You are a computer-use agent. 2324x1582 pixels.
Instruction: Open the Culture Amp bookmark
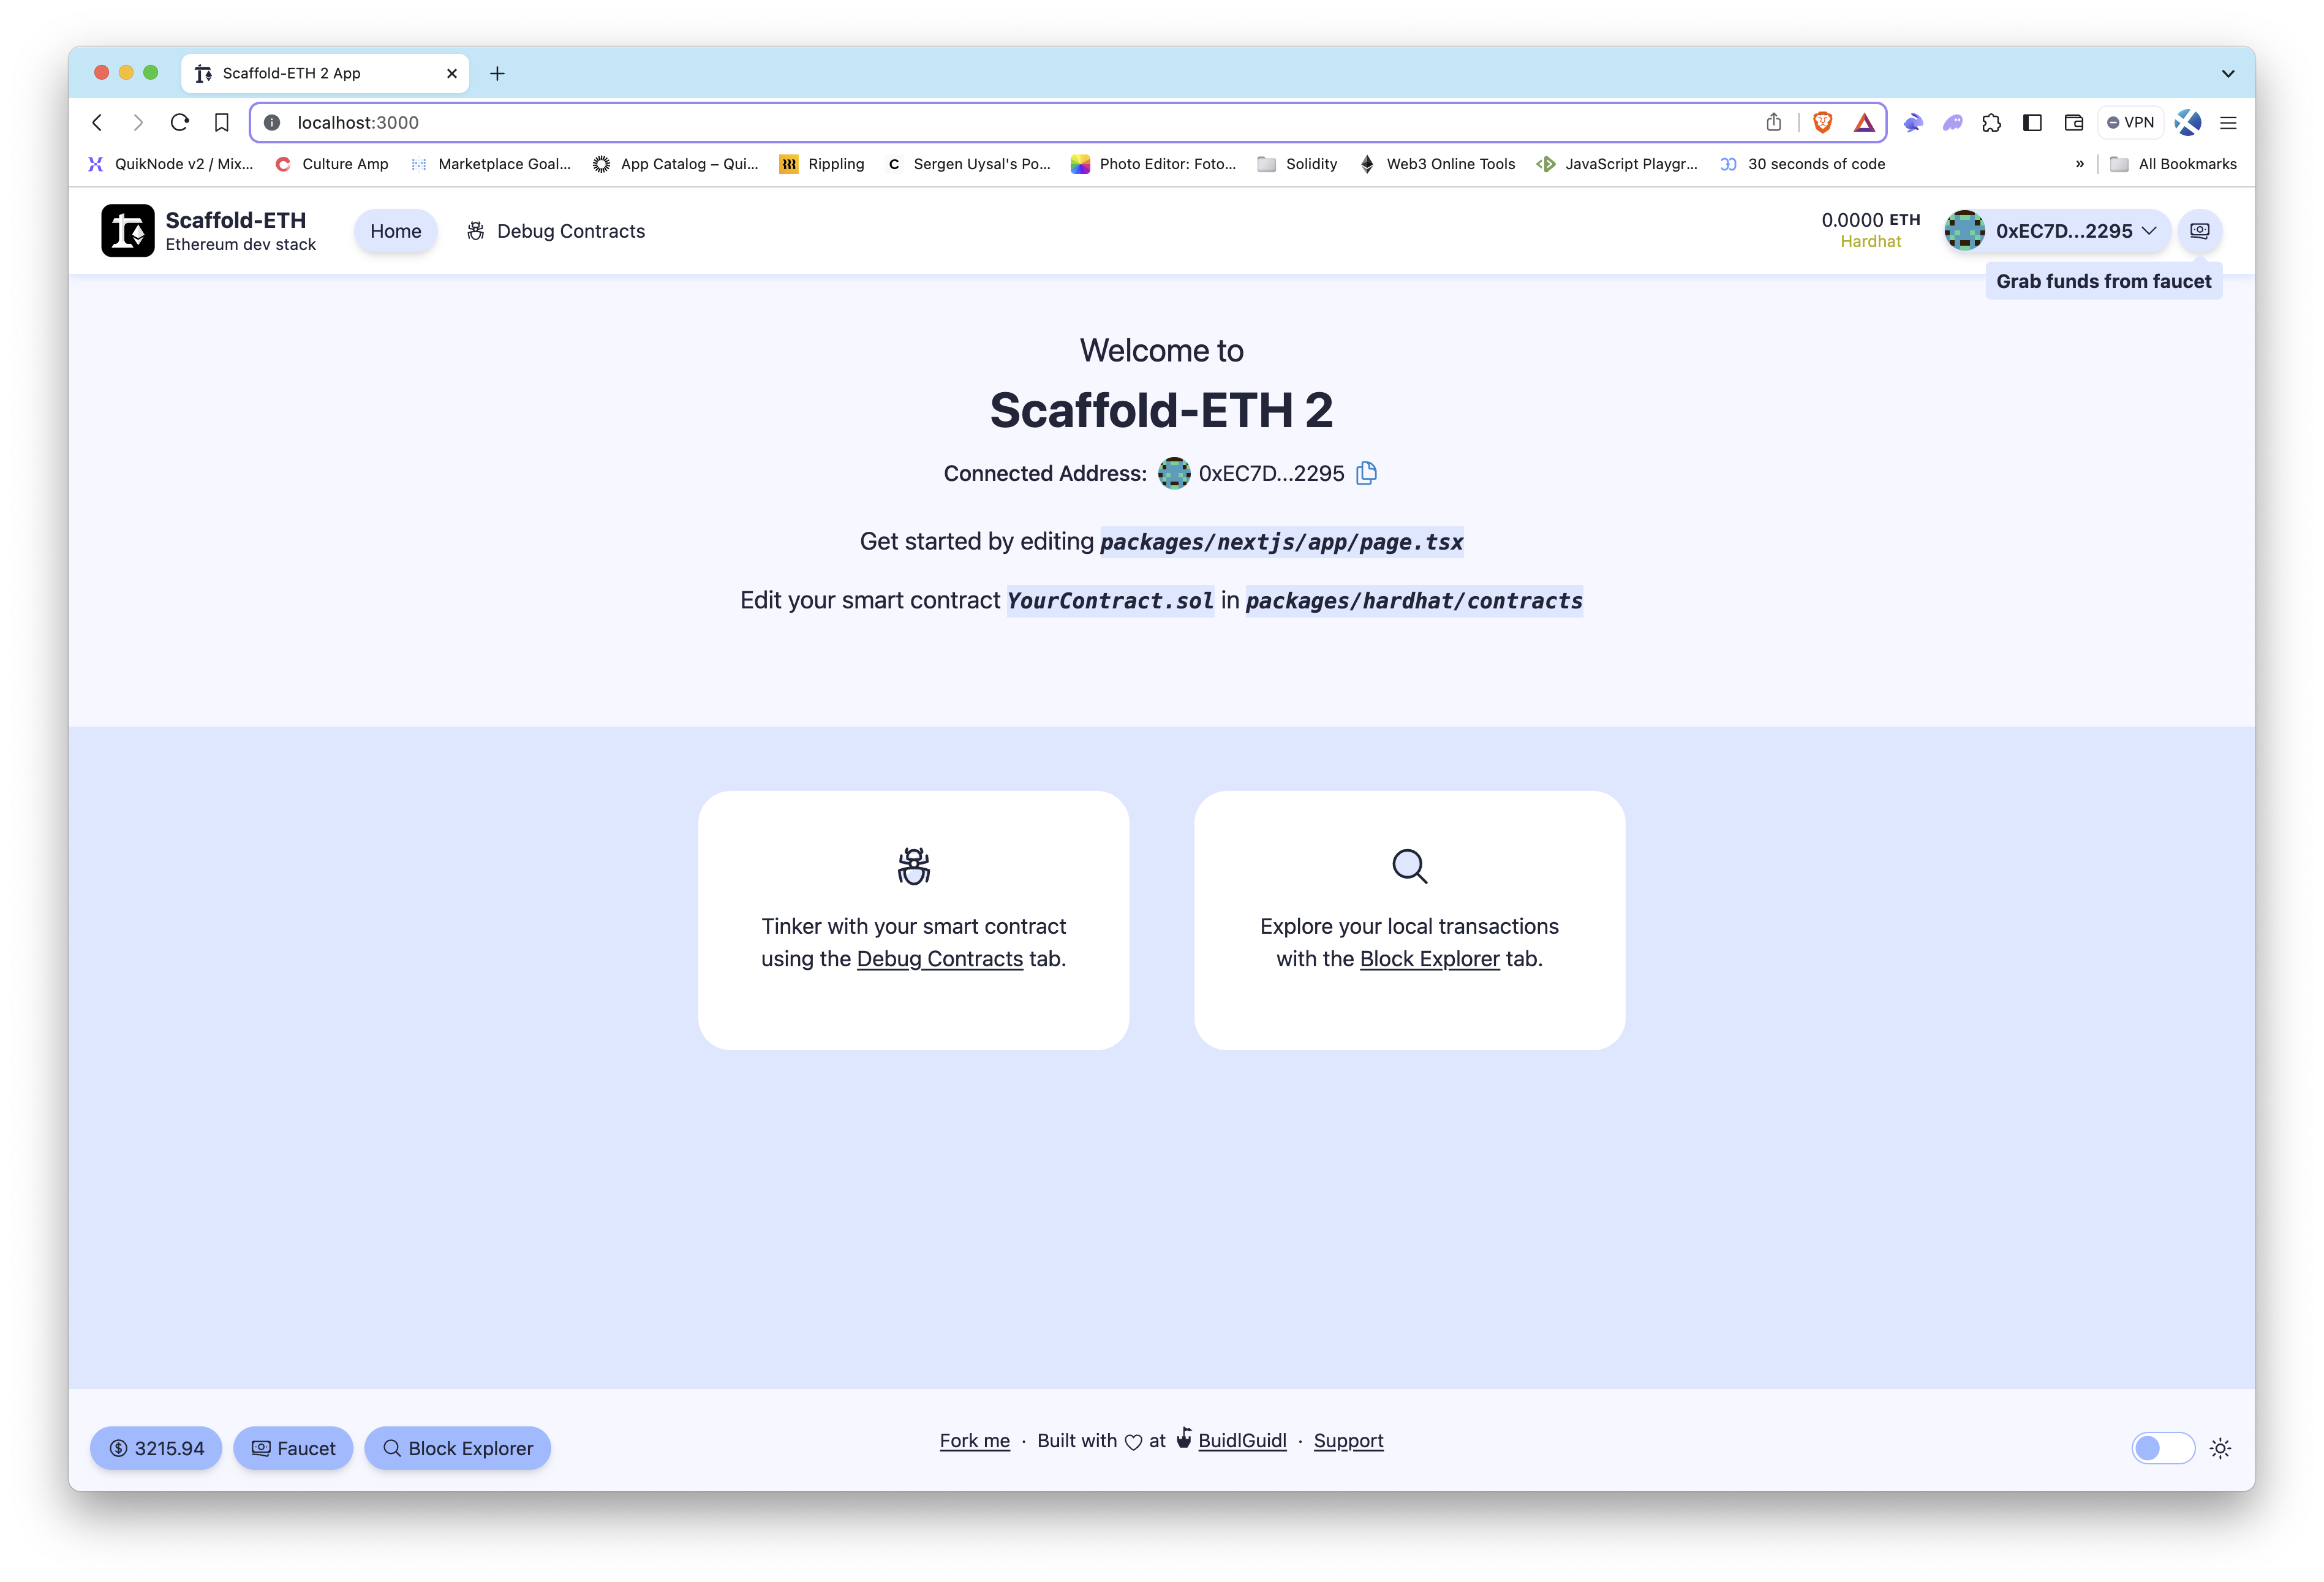coord(332,164)
